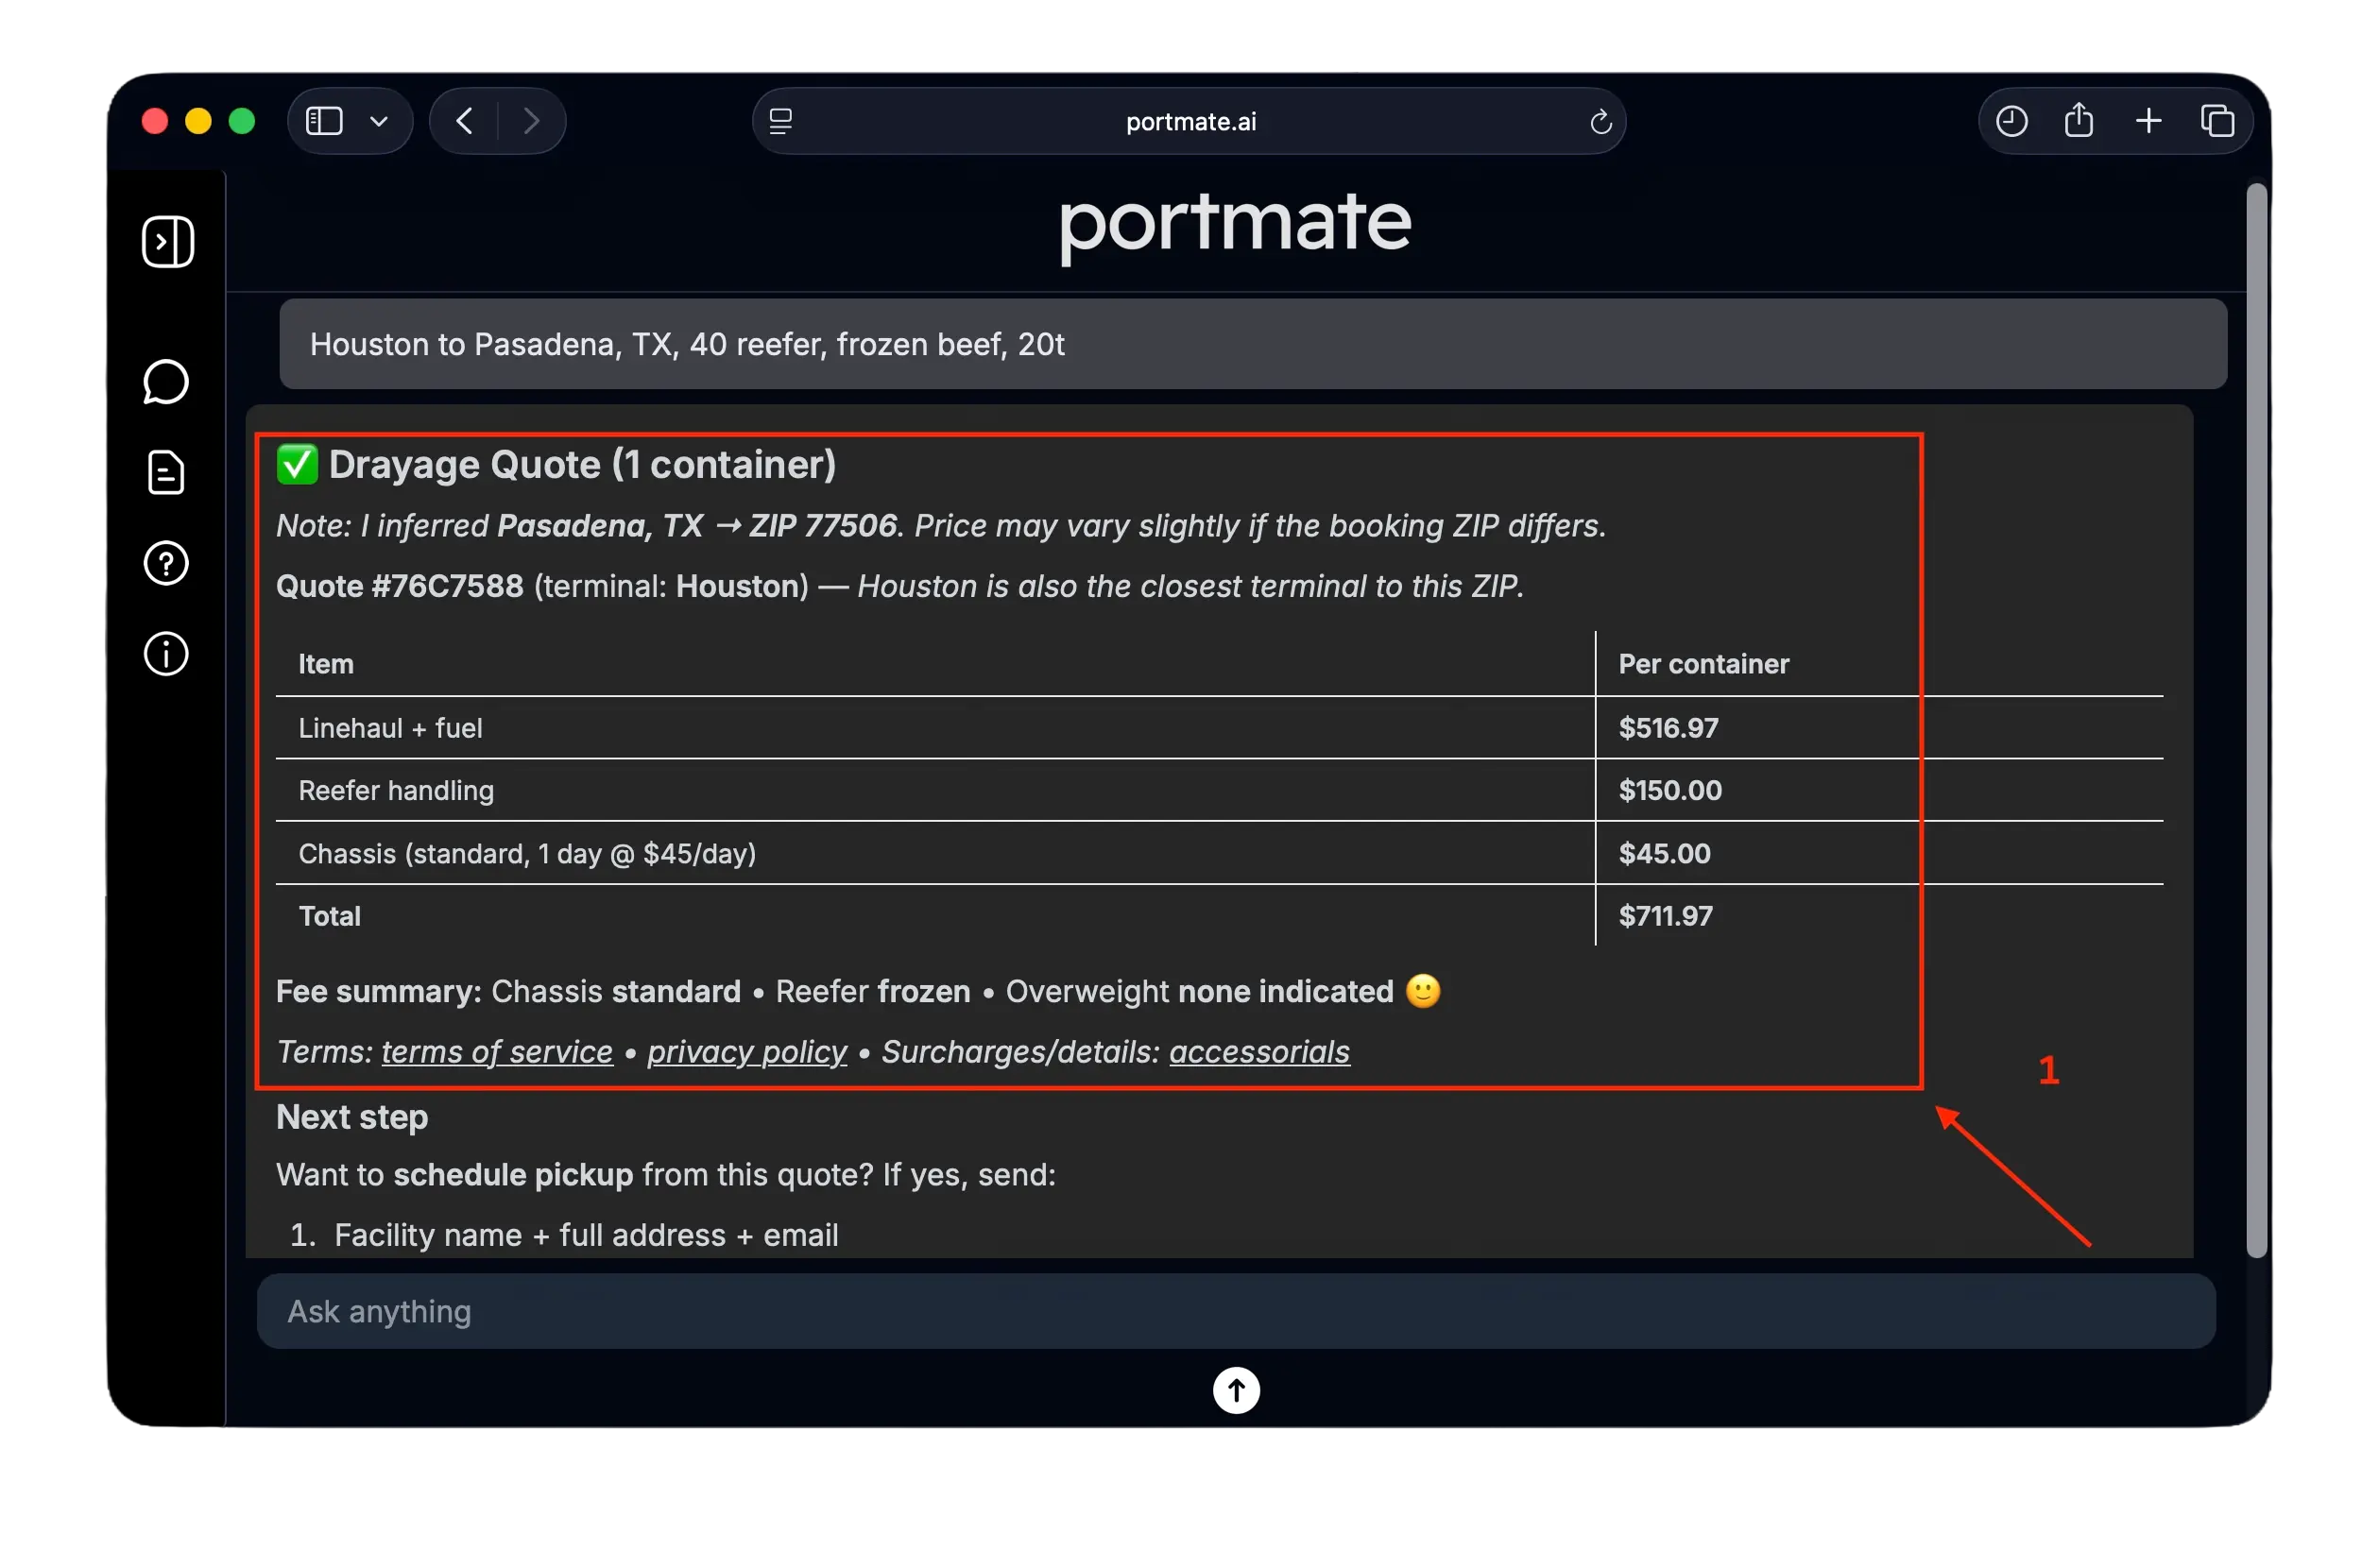This screenshot has height=1568, width=2379.
Task: Go forward with the browser forward arrow
Action: click(532, 121)
